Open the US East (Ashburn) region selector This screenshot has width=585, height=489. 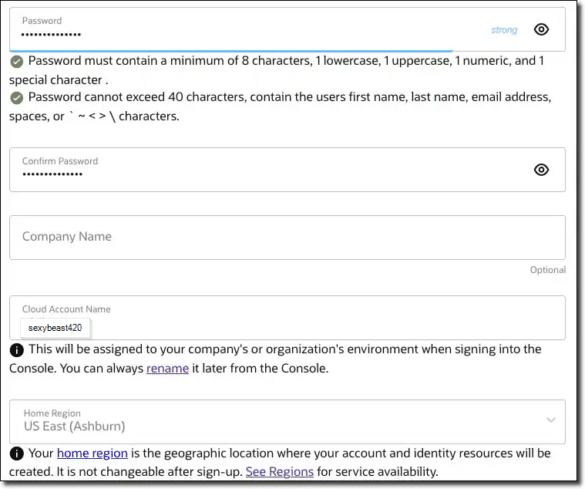point(287,421)
